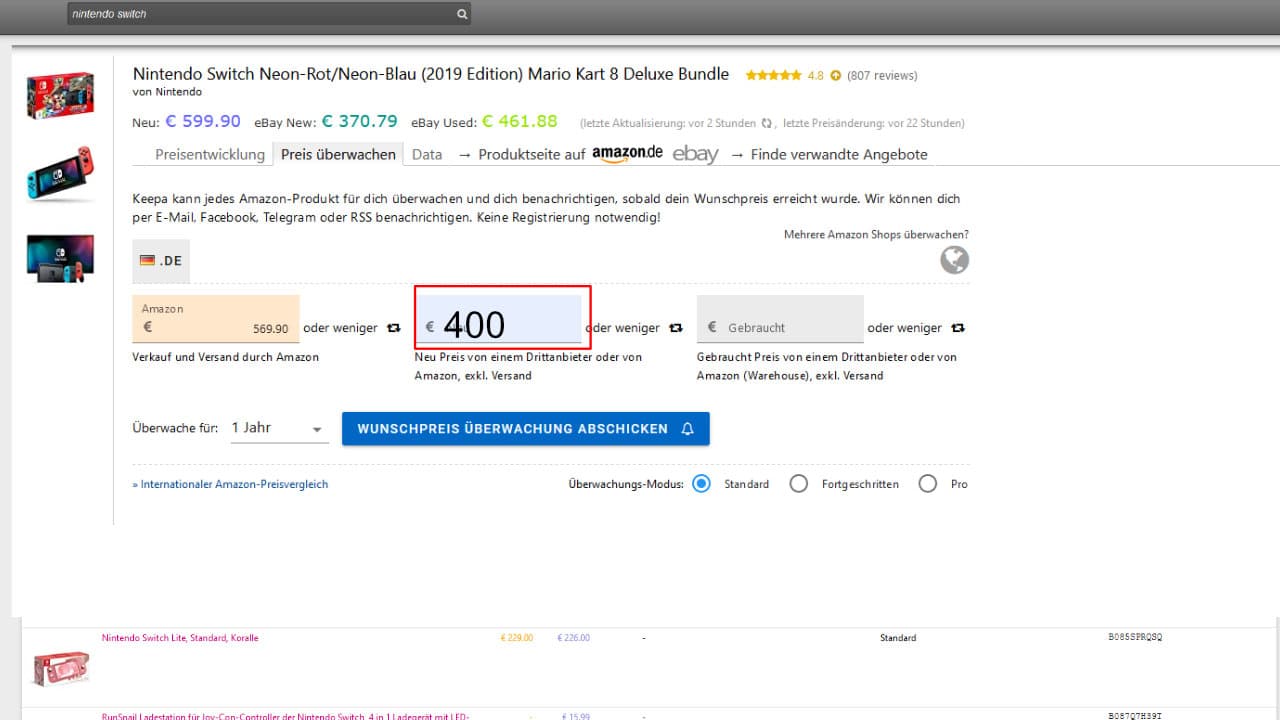Select the Pro monitoring mode

(928, 484)
